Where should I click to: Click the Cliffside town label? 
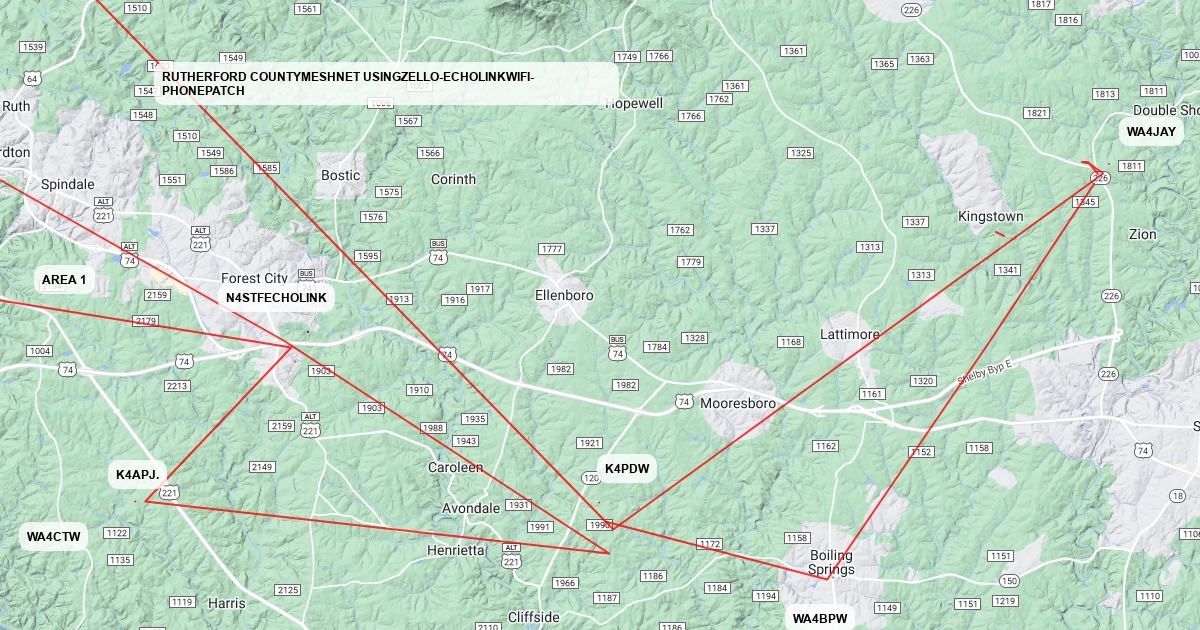[534, 618]
